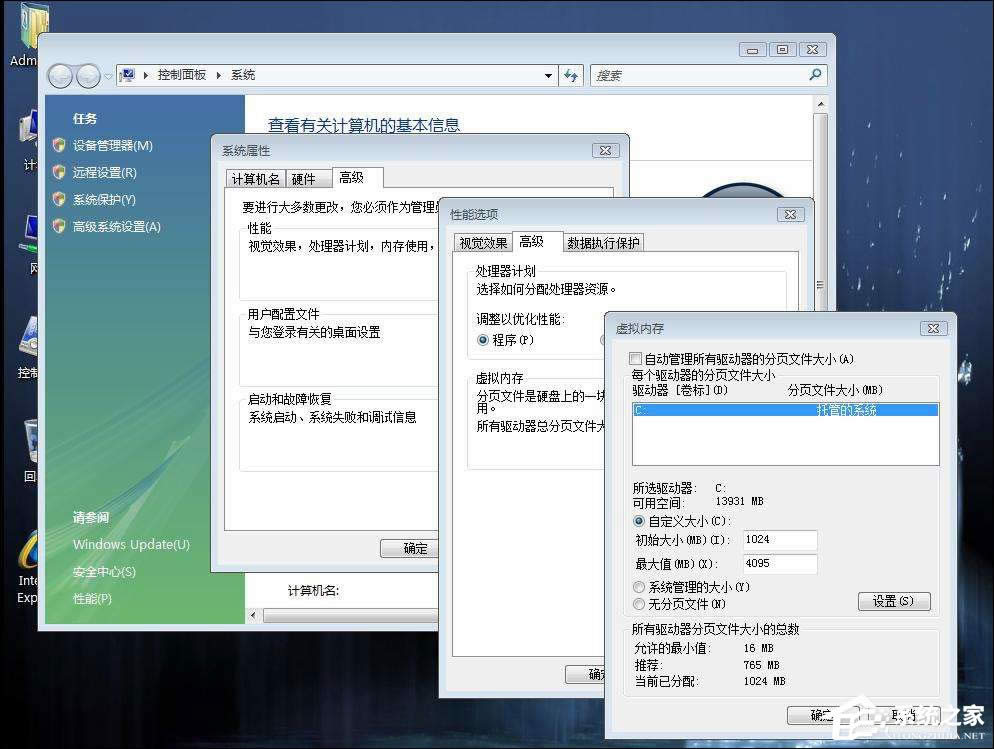Open recent pages dropdown next to Forward
The width and height of the screenshot is (994, 749).
[108, 77]
